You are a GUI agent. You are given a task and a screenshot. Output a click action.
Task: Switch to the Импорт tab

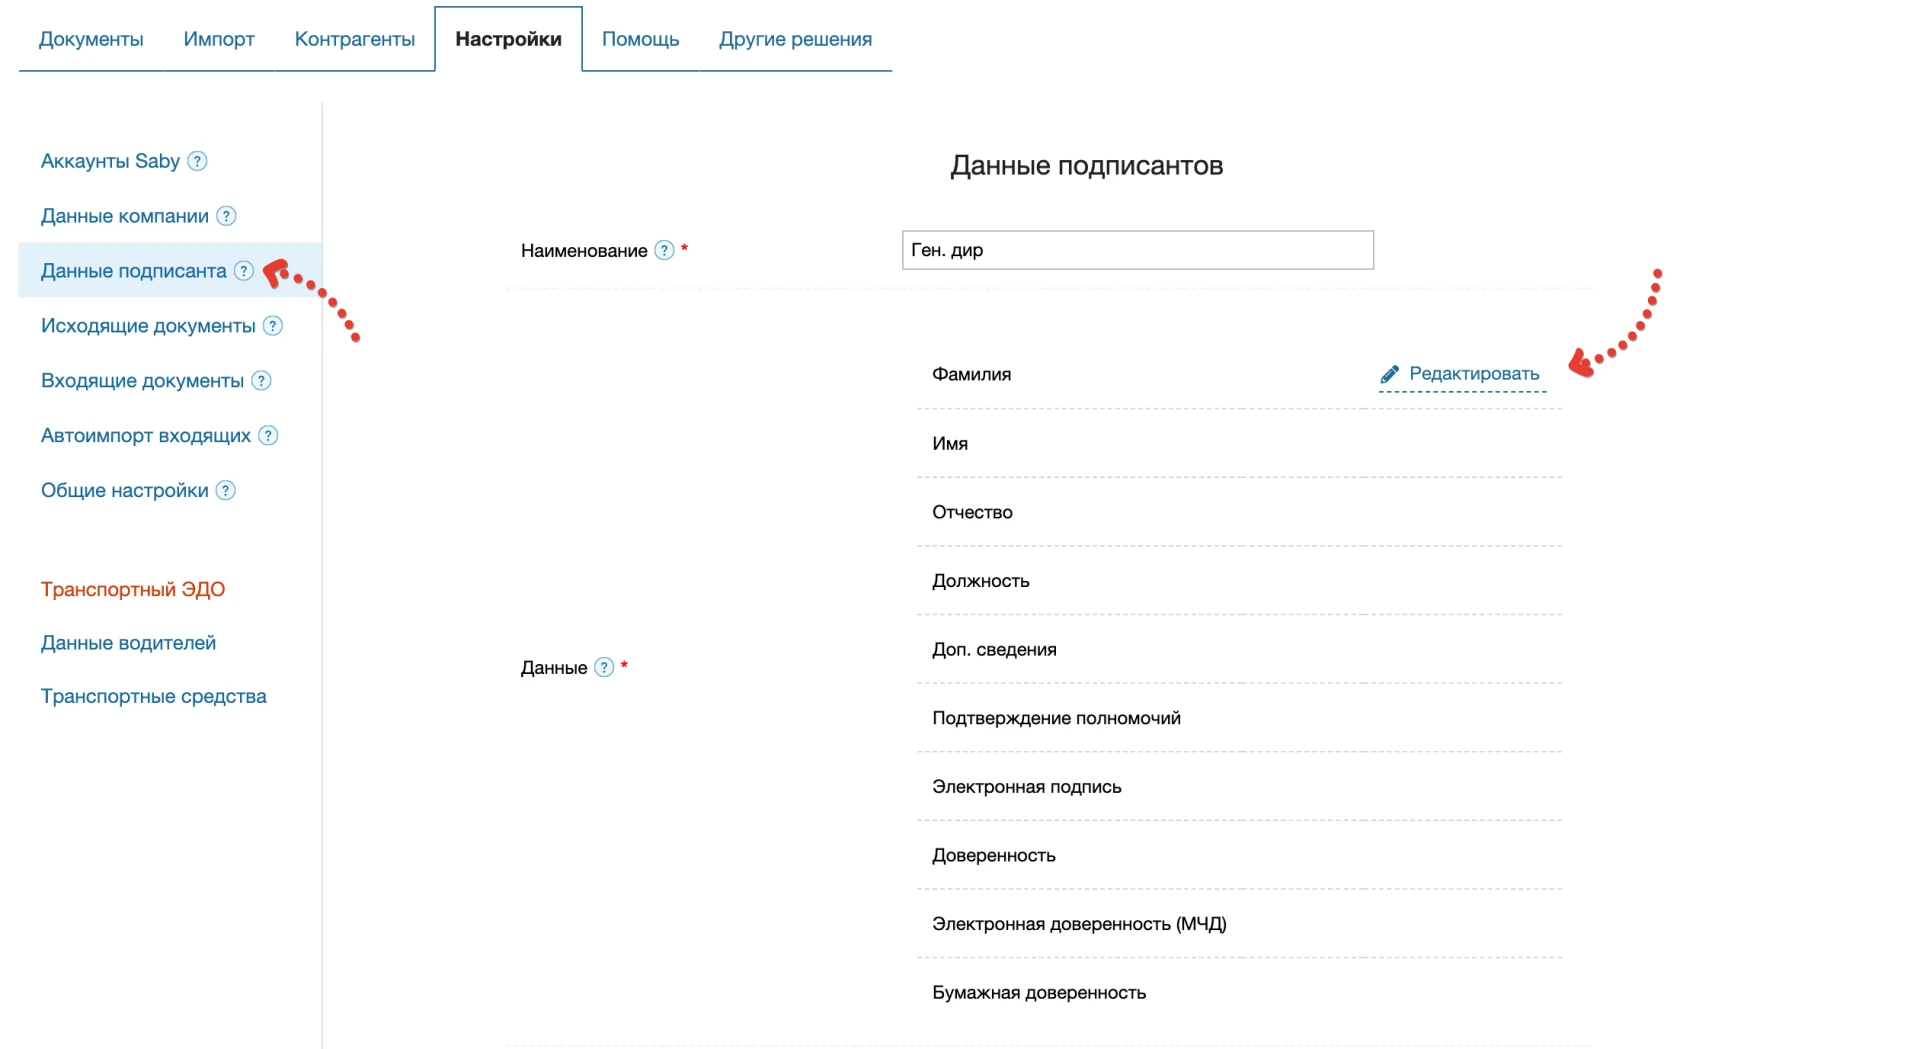(219, 39)
